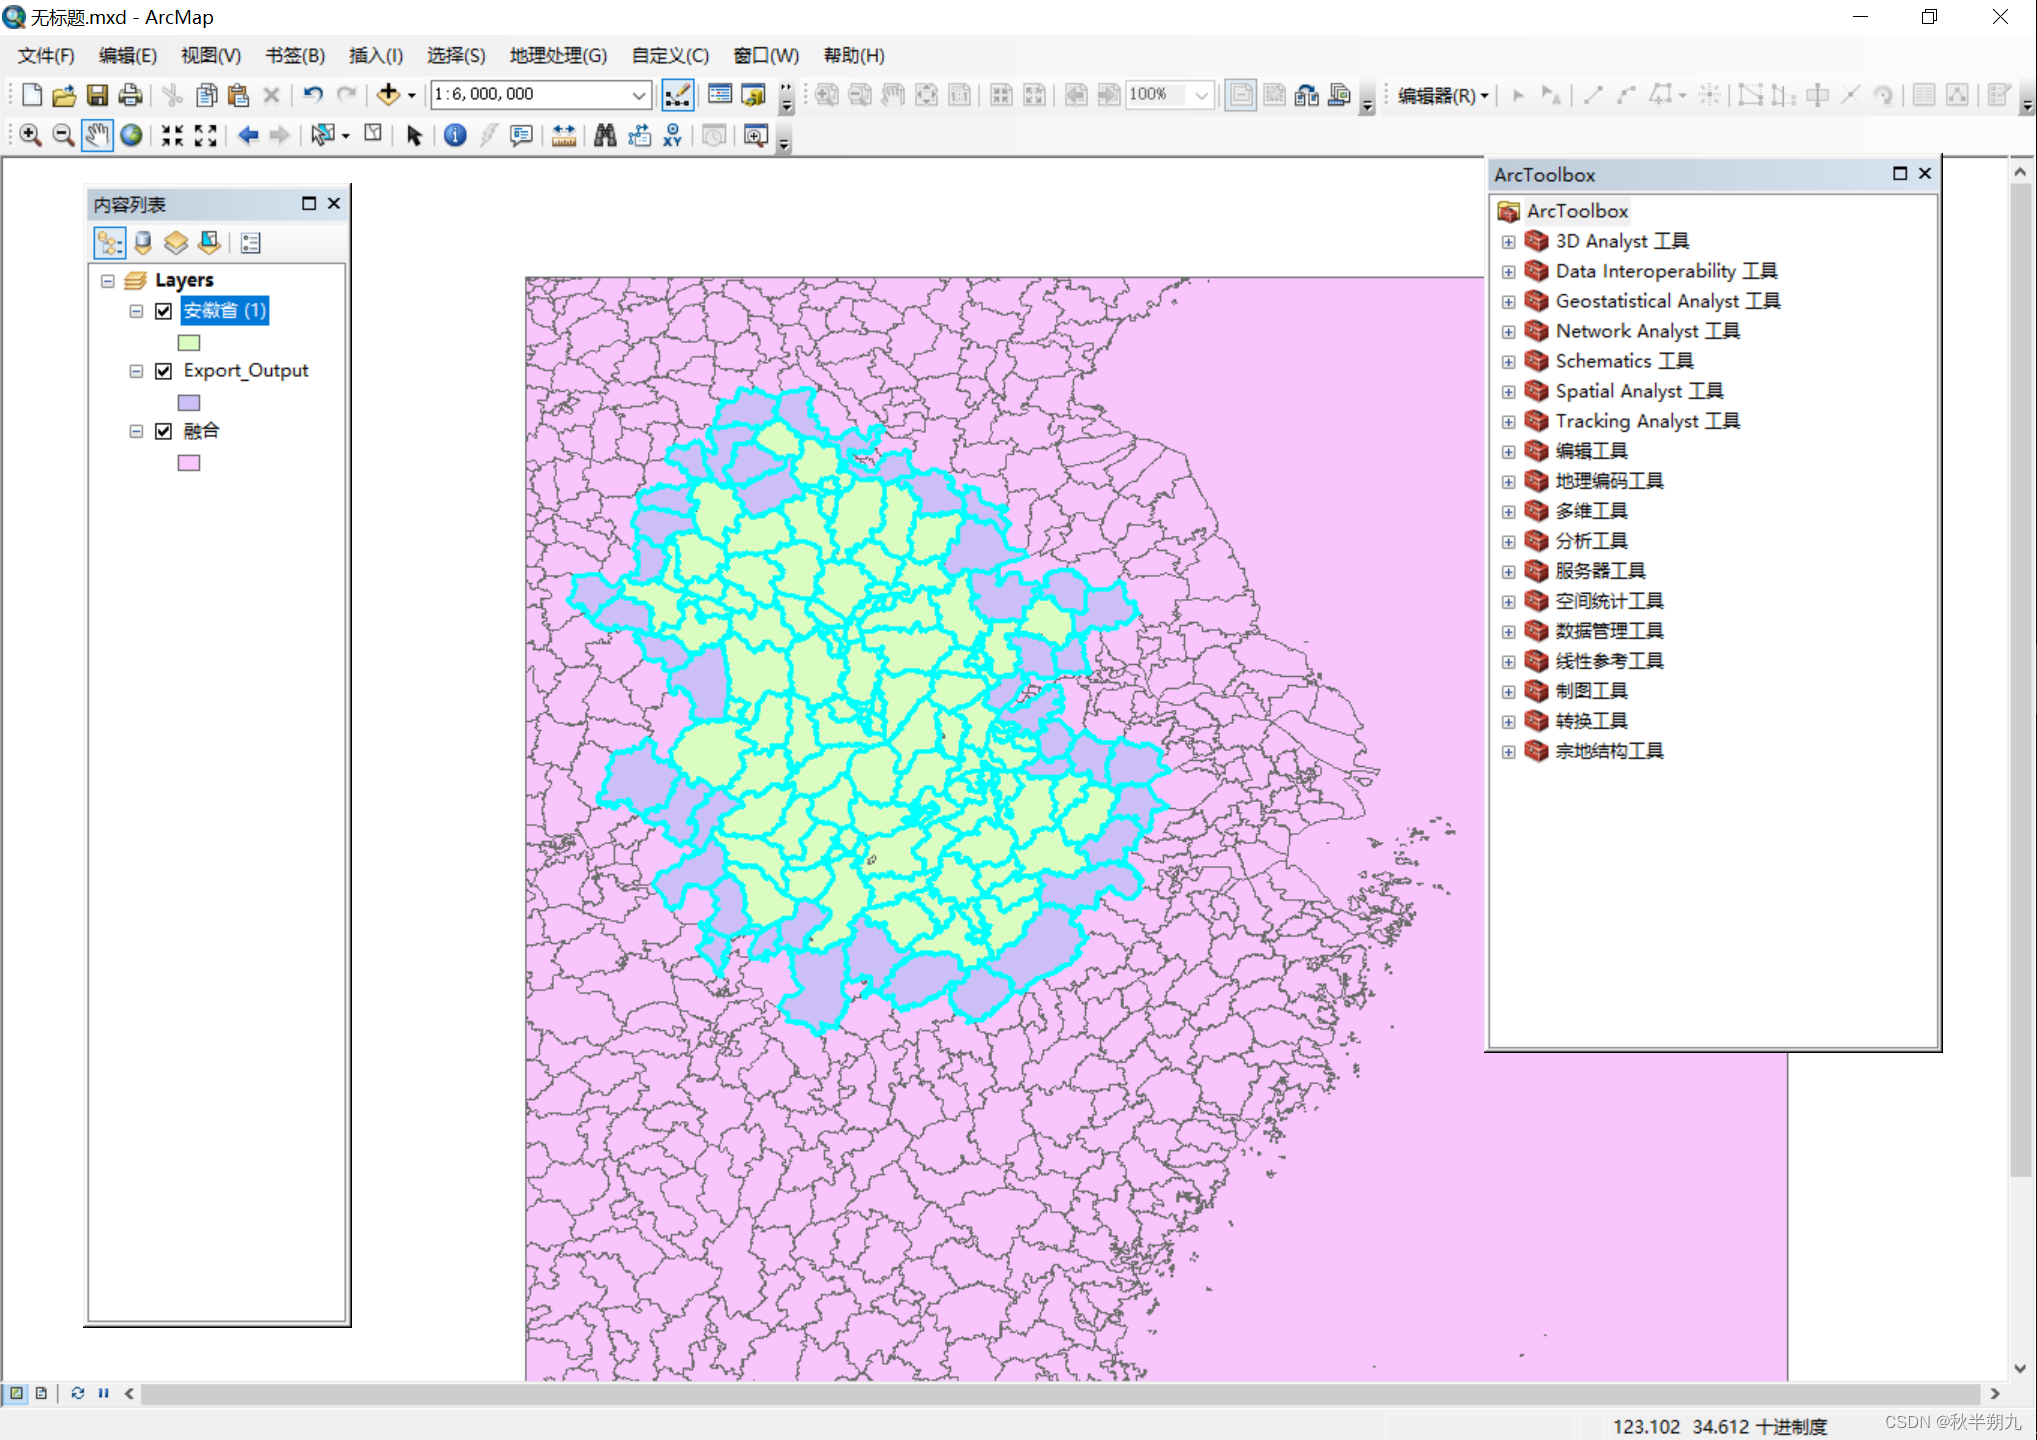
Task: Disable the 融合 layer checkbox
Action: tap(164, 431)
